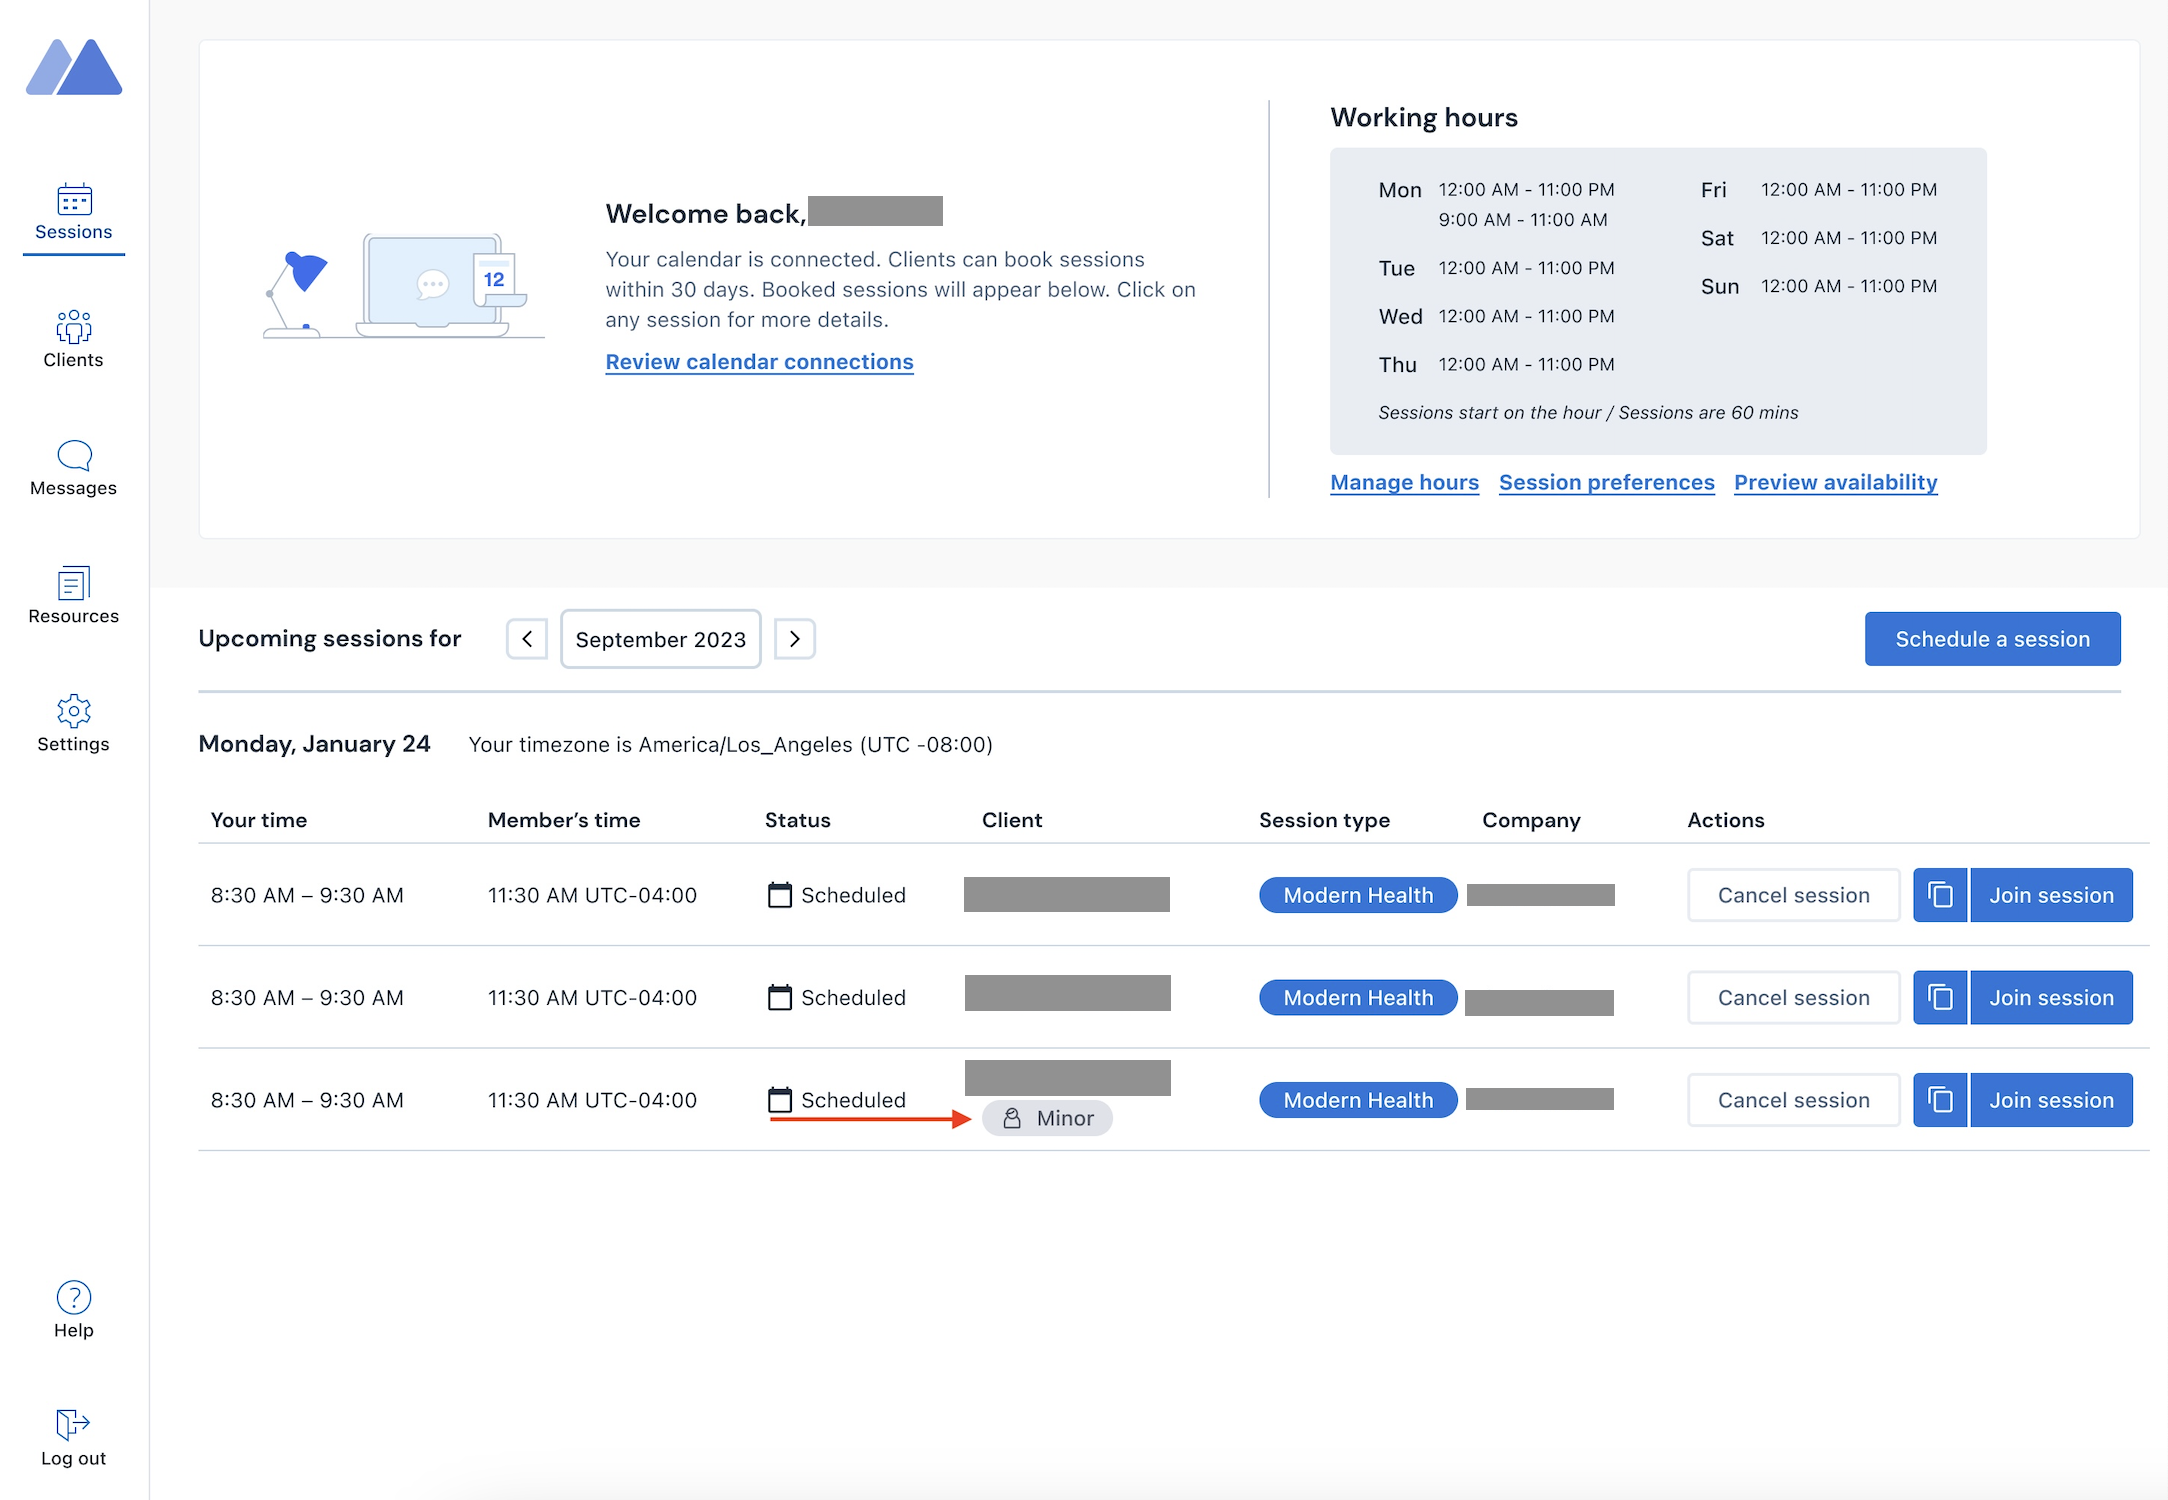This screenshot has height=1500, width=2168.
Task: Switch to the Sessions tab
Action: click(73, 212)
